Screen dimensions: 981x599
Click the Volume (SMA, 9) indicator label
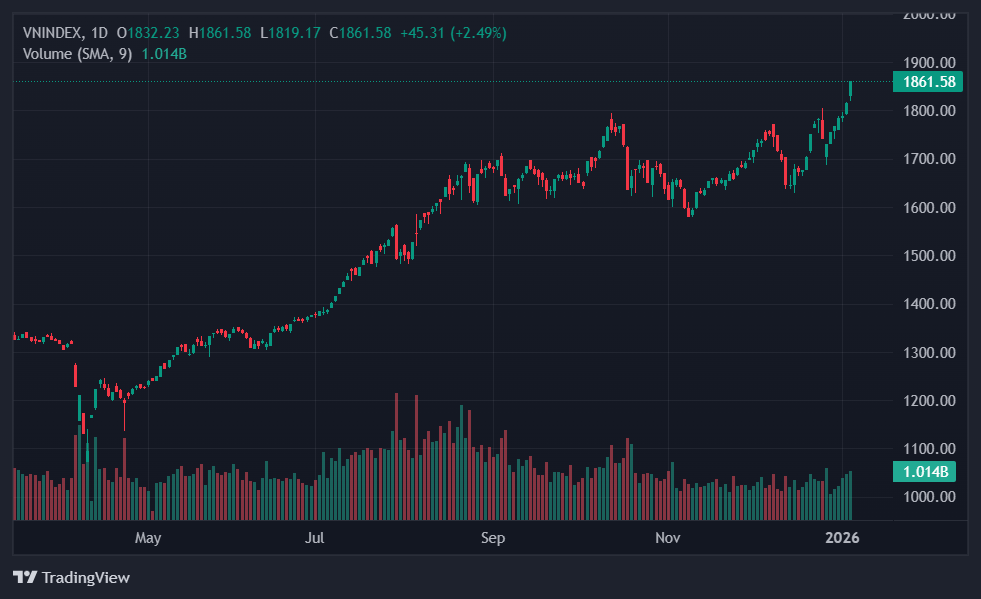[77, 53]
